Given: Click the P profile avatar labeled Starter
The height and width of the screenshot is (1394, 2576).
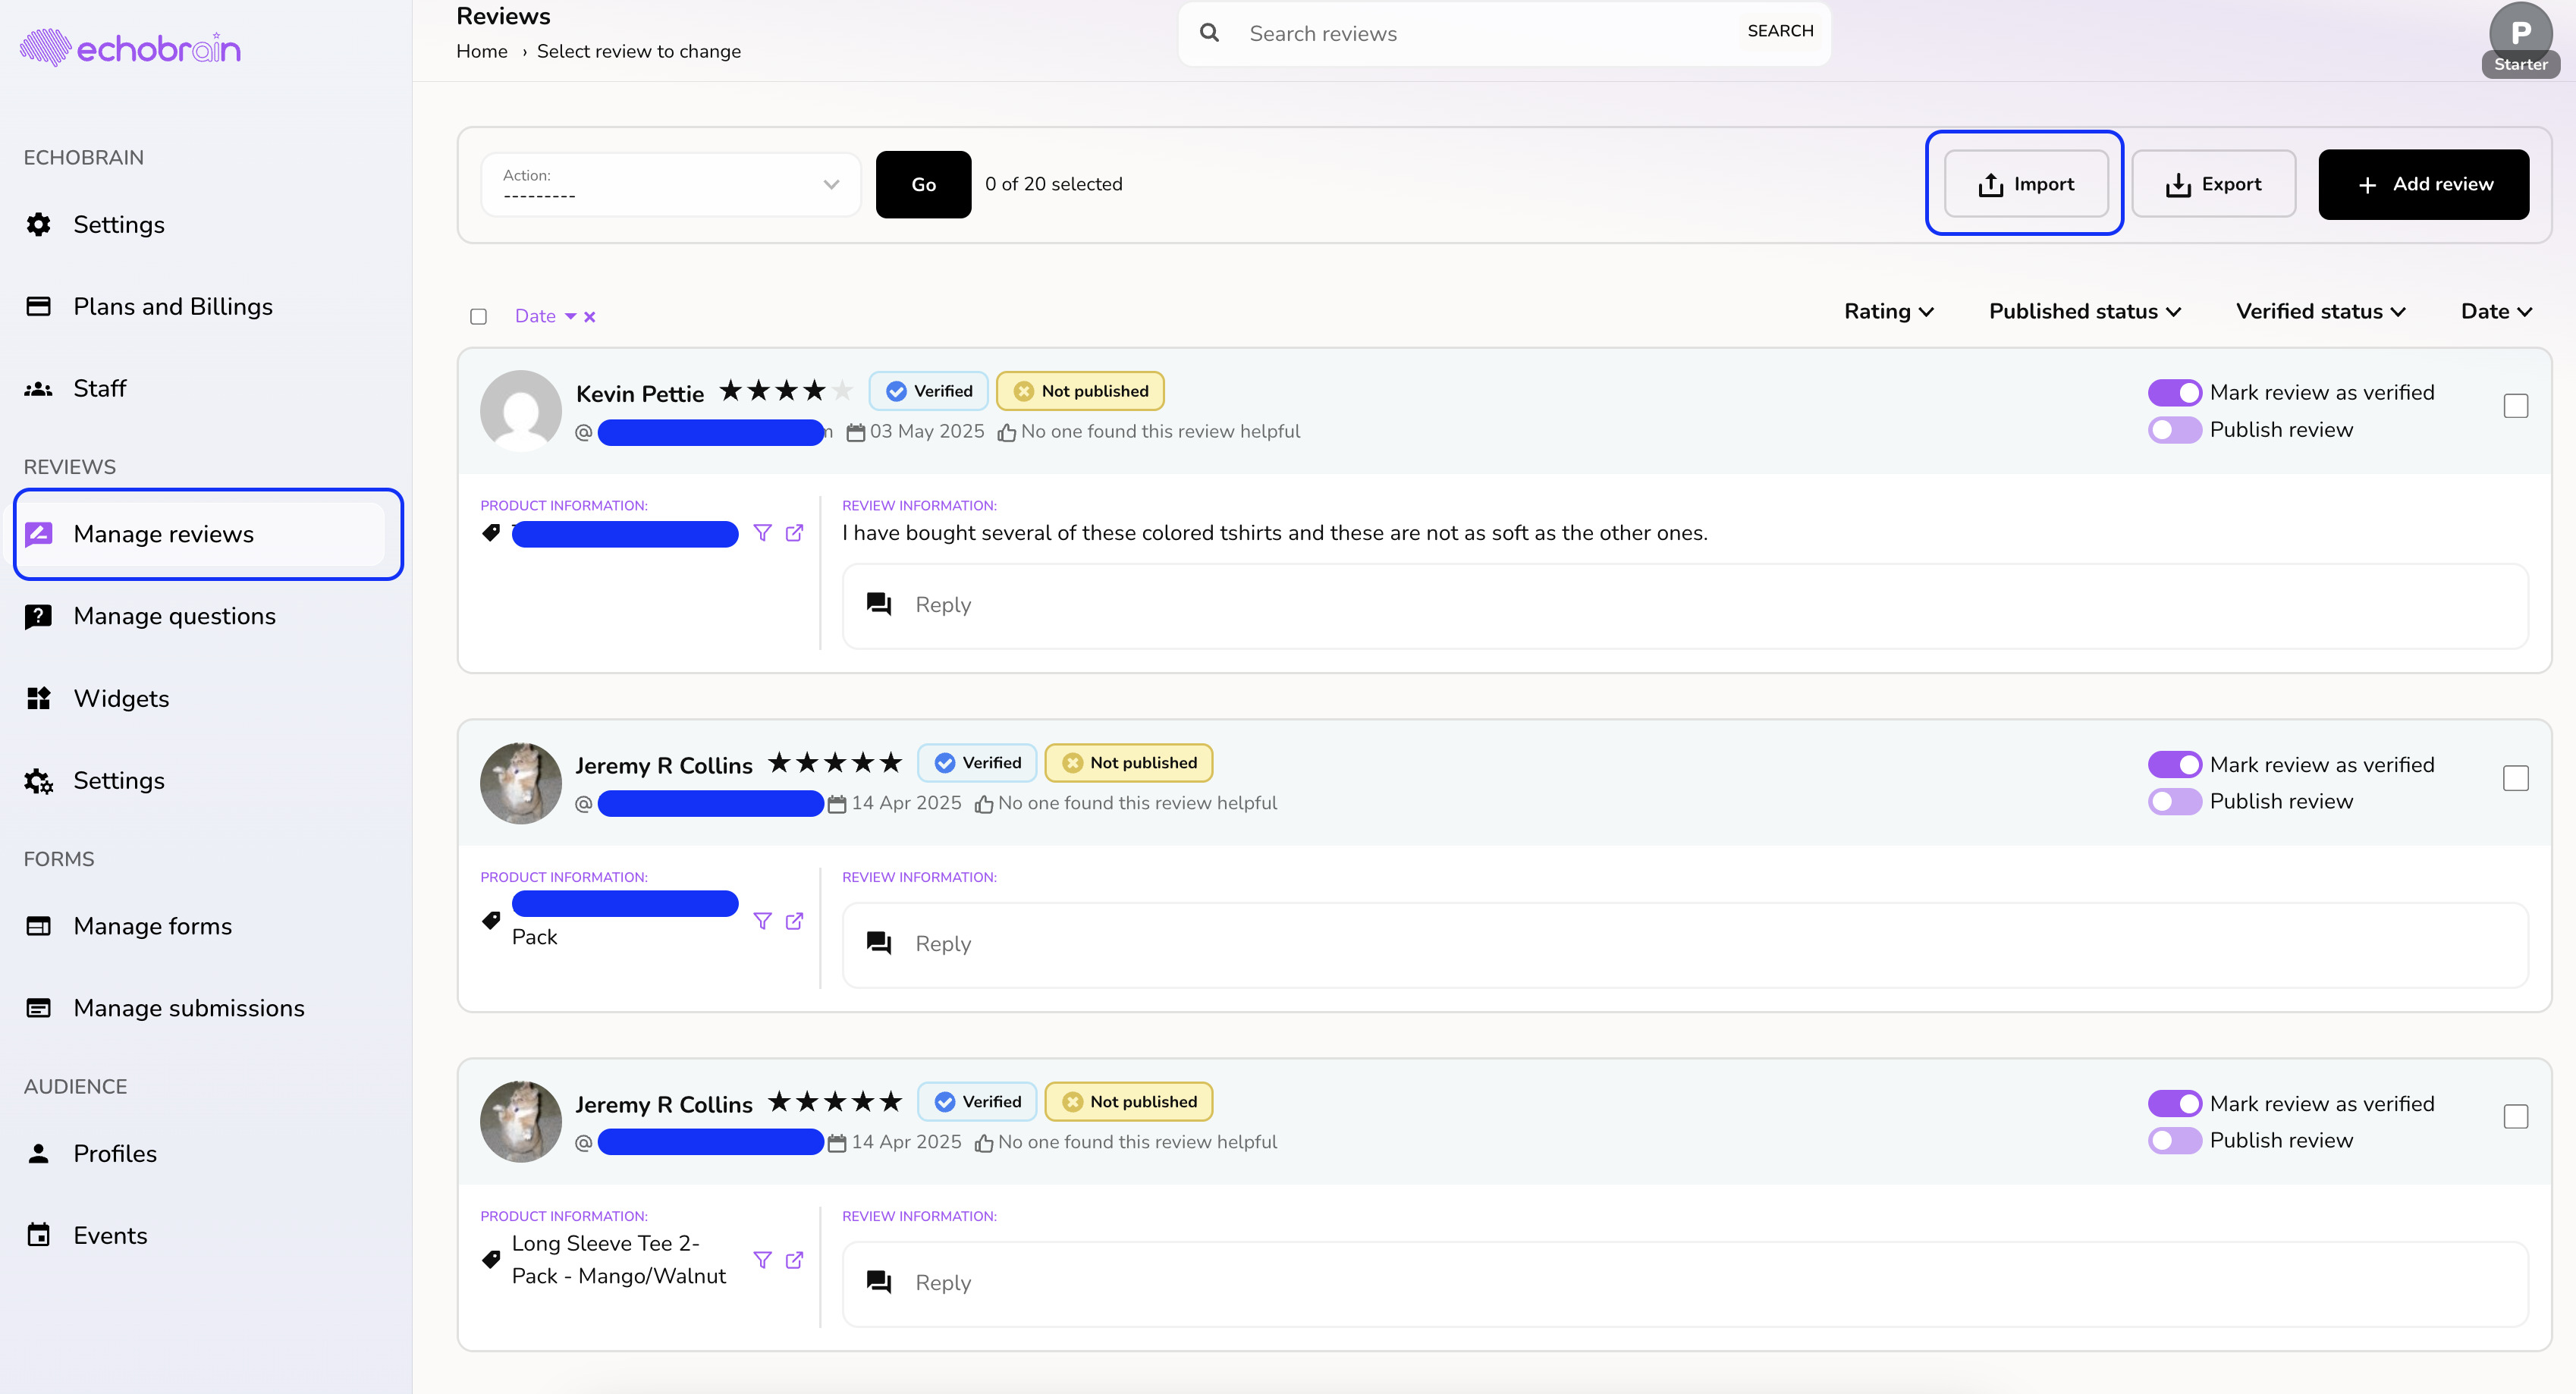Looking at the screenshot, I should click(2520, 34).
